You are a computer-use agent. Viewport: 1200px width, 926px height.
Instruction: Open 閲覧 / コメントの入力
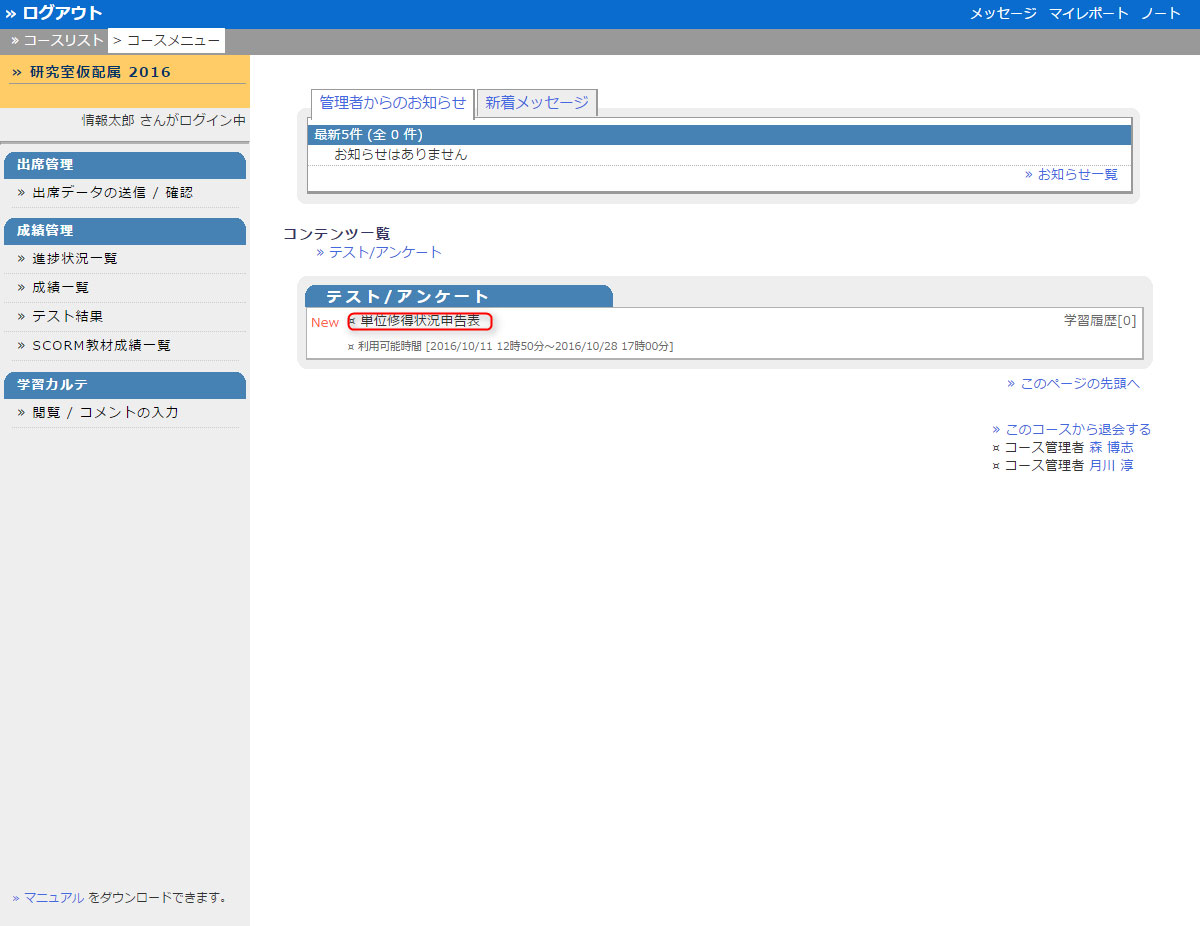(x=105, y=412)
